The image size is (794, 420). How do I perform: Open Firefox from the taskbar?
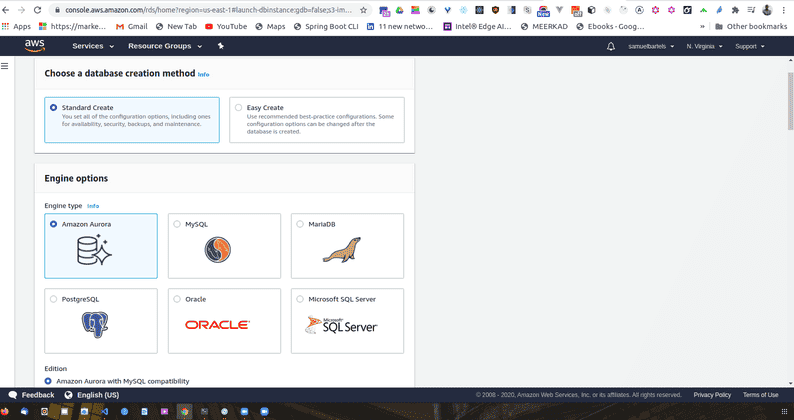click(5, 412)
